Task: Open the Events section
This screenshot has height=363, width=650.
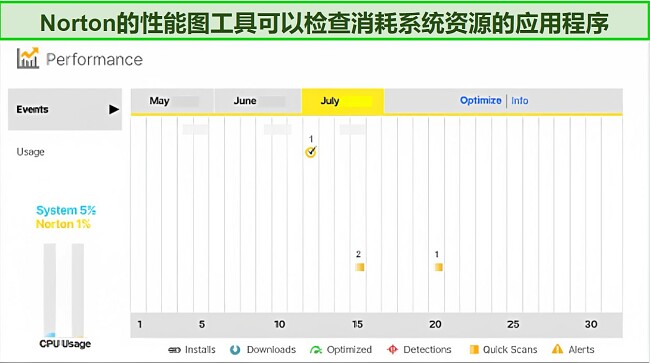Action: tap(65, 109)
